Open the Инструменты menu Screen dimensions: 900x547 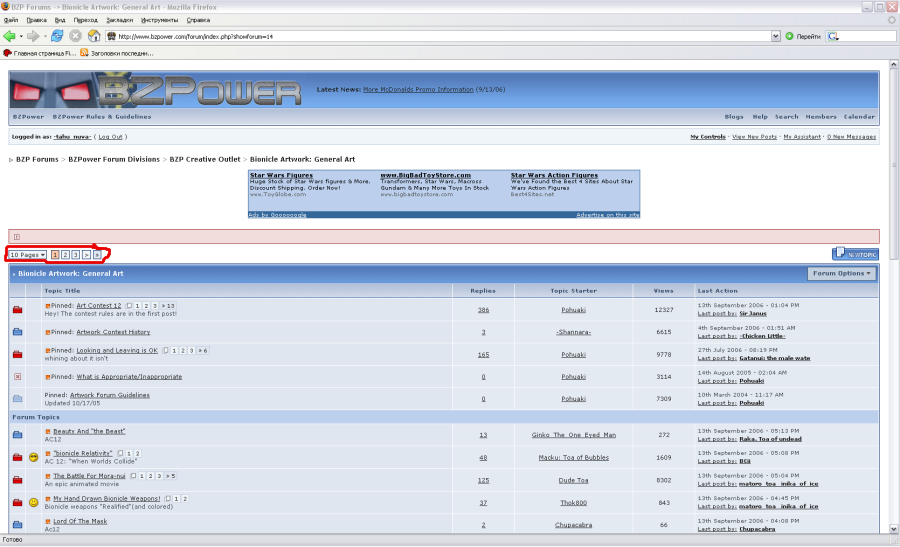(159, 20)
